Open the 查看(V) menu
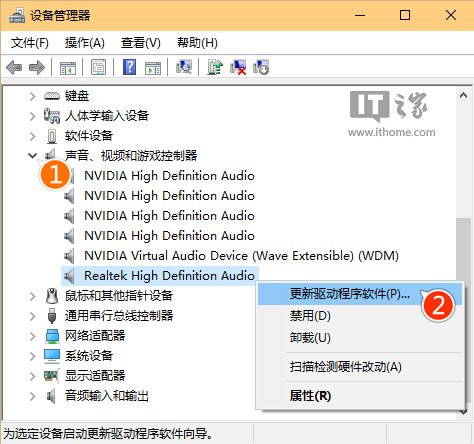The height and width of the screenshot is (444, 474). point(141,43)
